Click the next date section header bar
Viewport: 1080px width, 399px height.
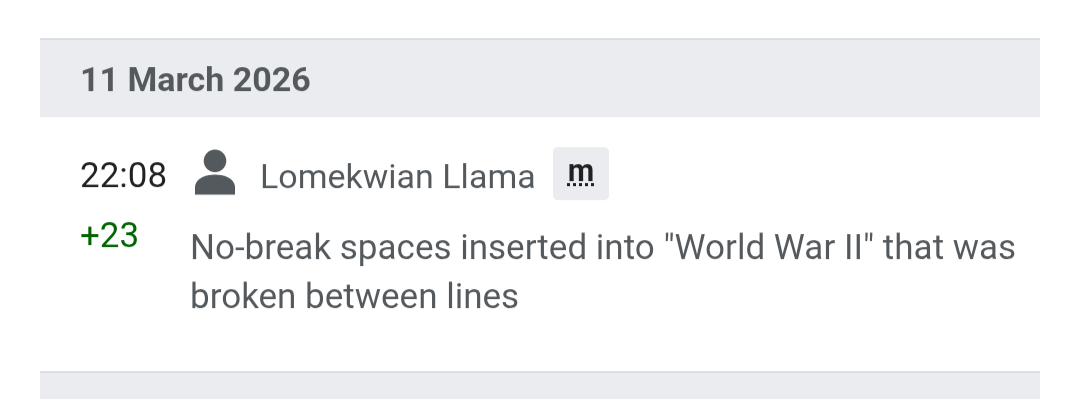coord(539,385)
